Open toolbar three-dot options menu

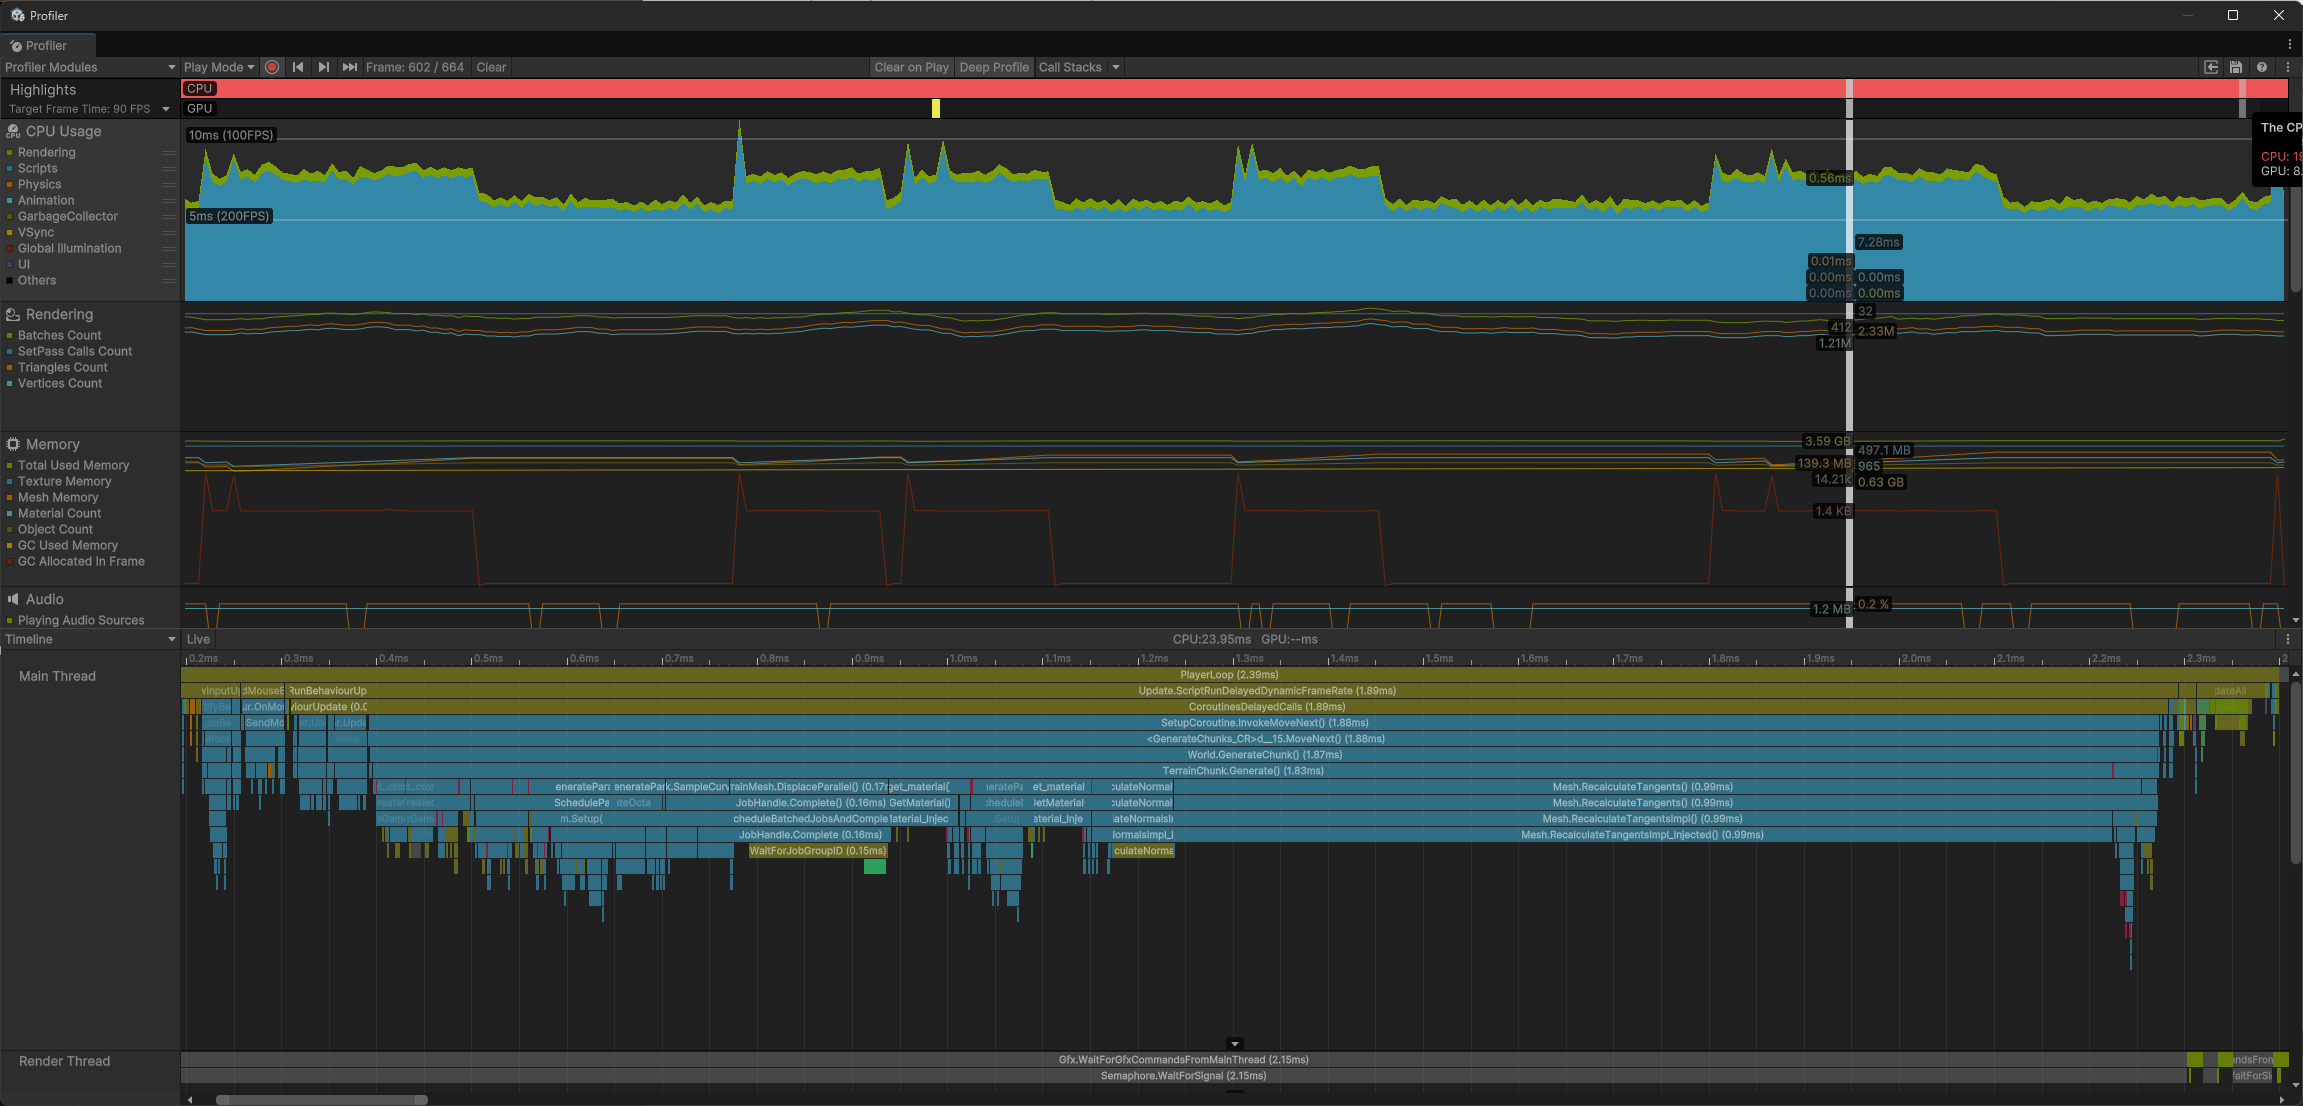(2288, 67)
